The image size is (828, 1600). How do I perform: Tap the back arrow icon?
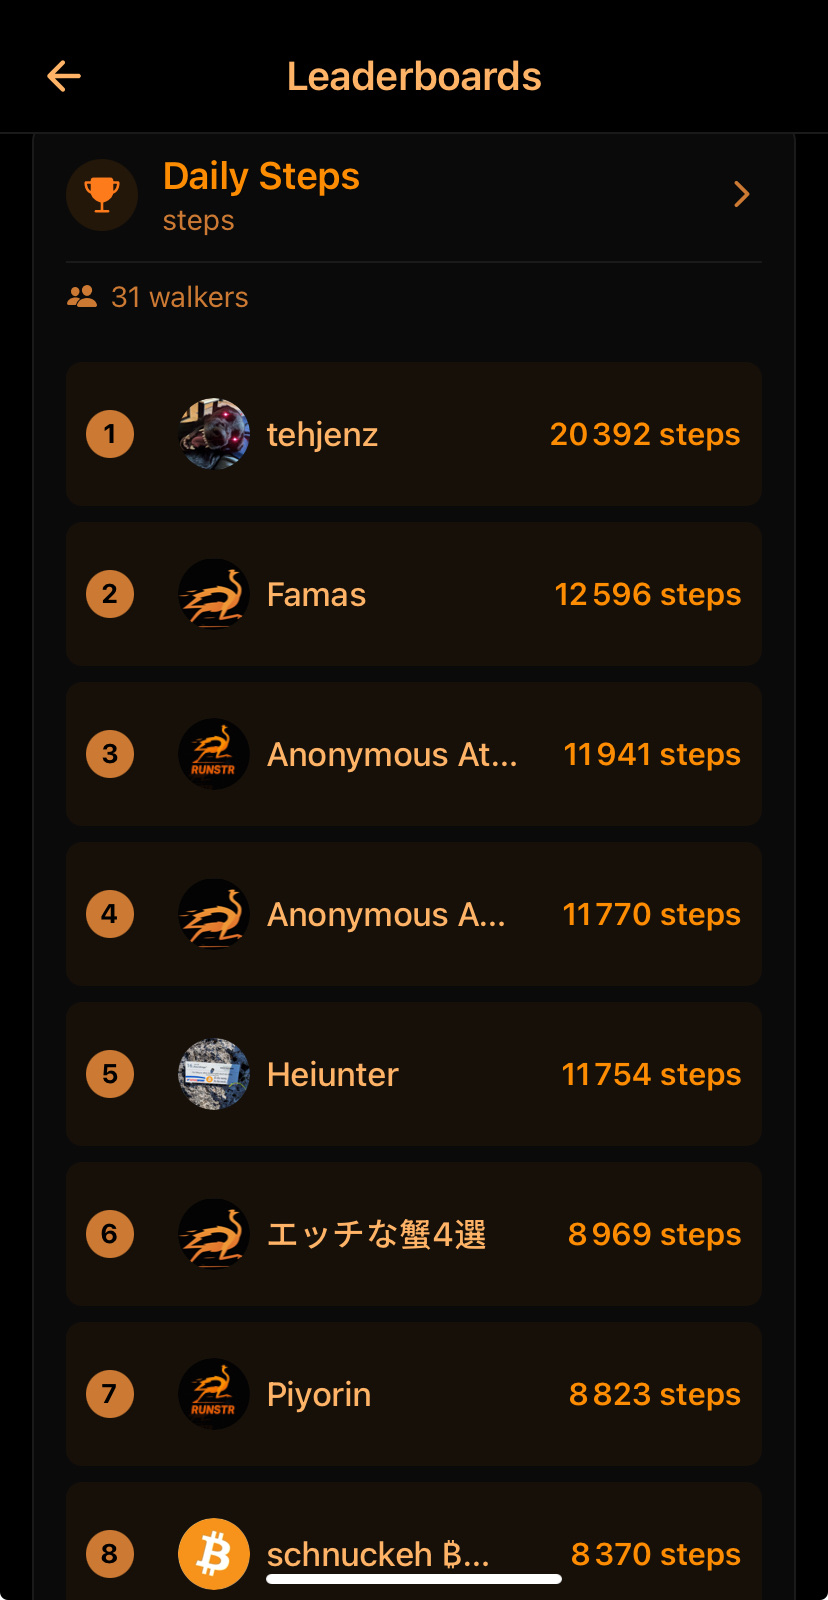coord(64,76)
